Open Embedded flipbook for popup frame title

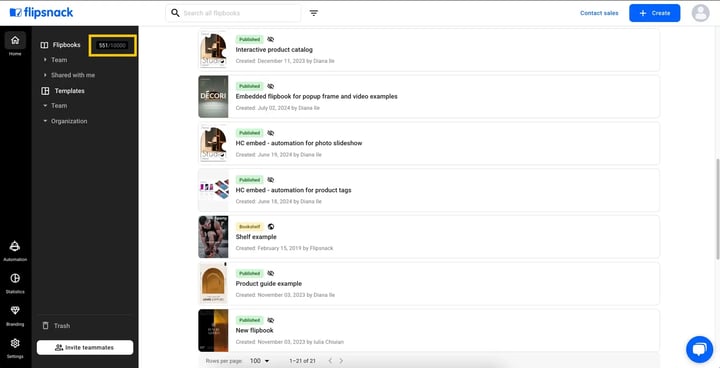coord(316,96)
